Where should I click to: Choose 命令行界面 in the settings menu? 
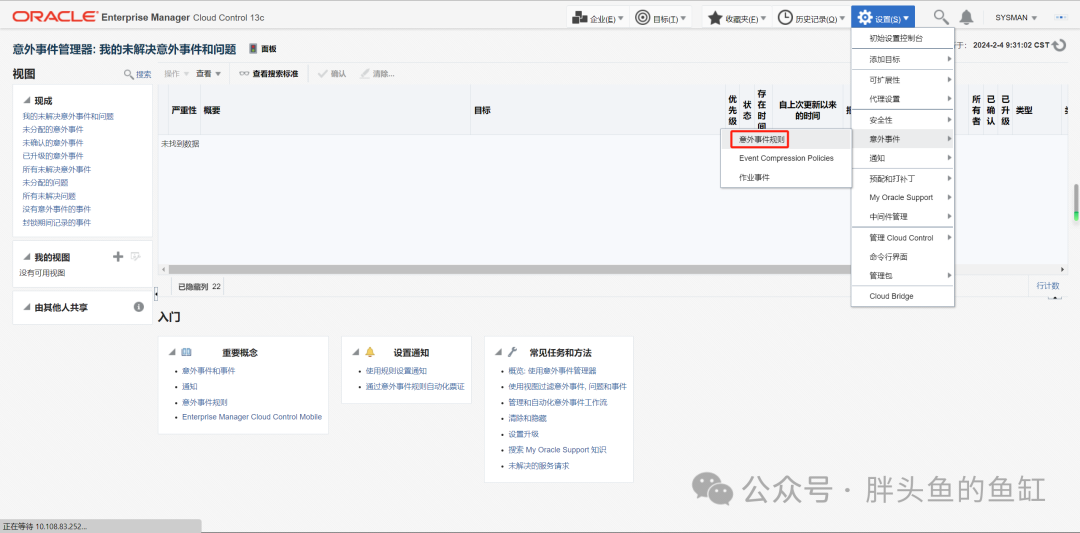coord(903,257)
